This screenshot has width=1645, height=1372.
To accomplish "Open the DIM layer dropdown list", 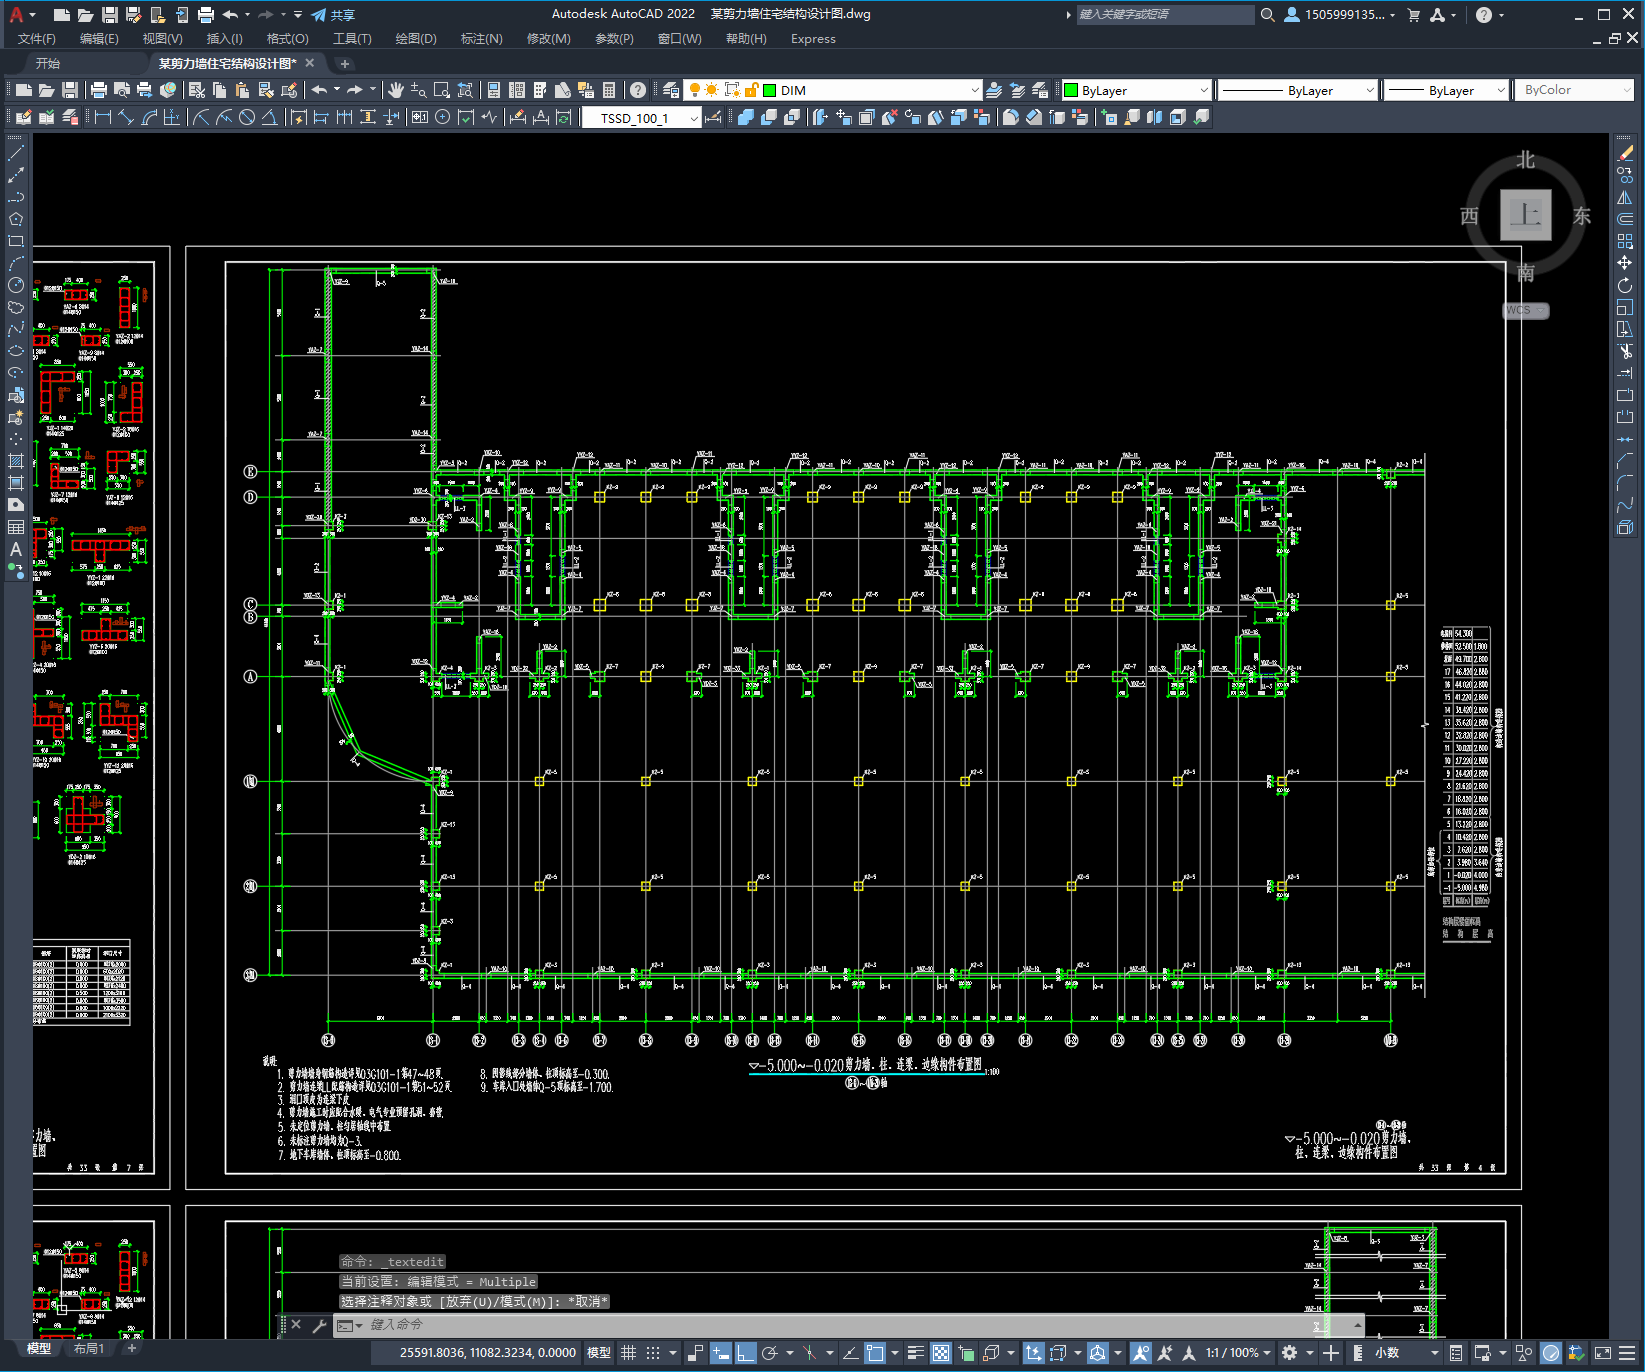I will pyautogui.click(x=974, y=90).
